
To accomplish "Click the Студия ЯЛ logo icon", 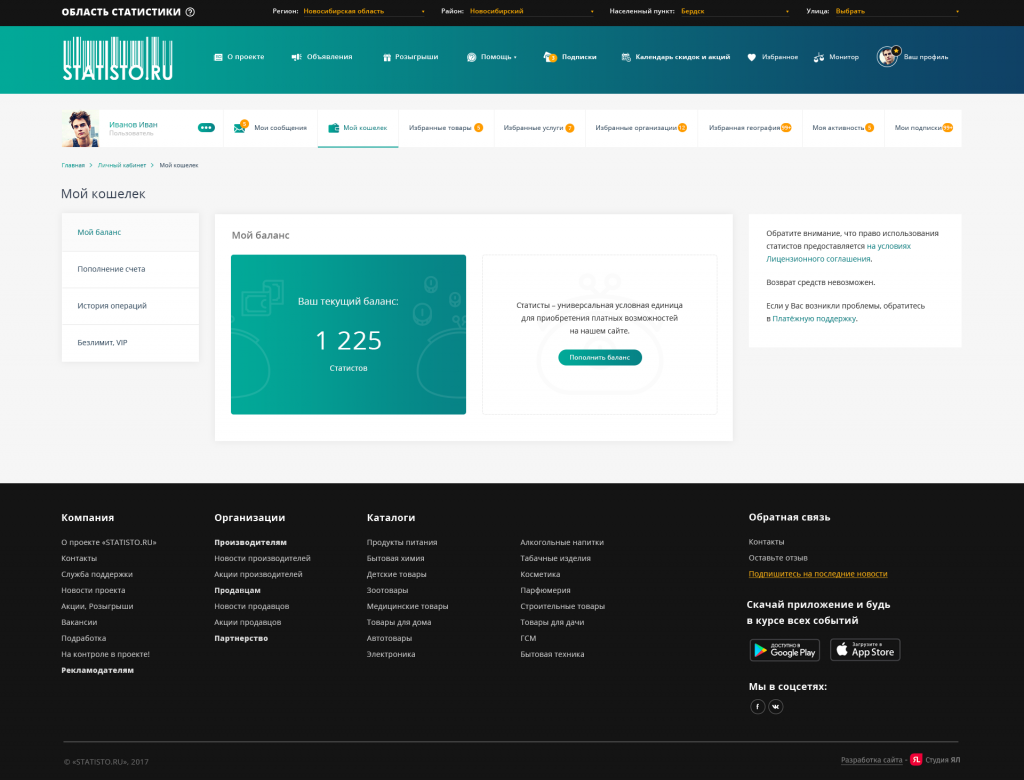I will tap(916, 759).
